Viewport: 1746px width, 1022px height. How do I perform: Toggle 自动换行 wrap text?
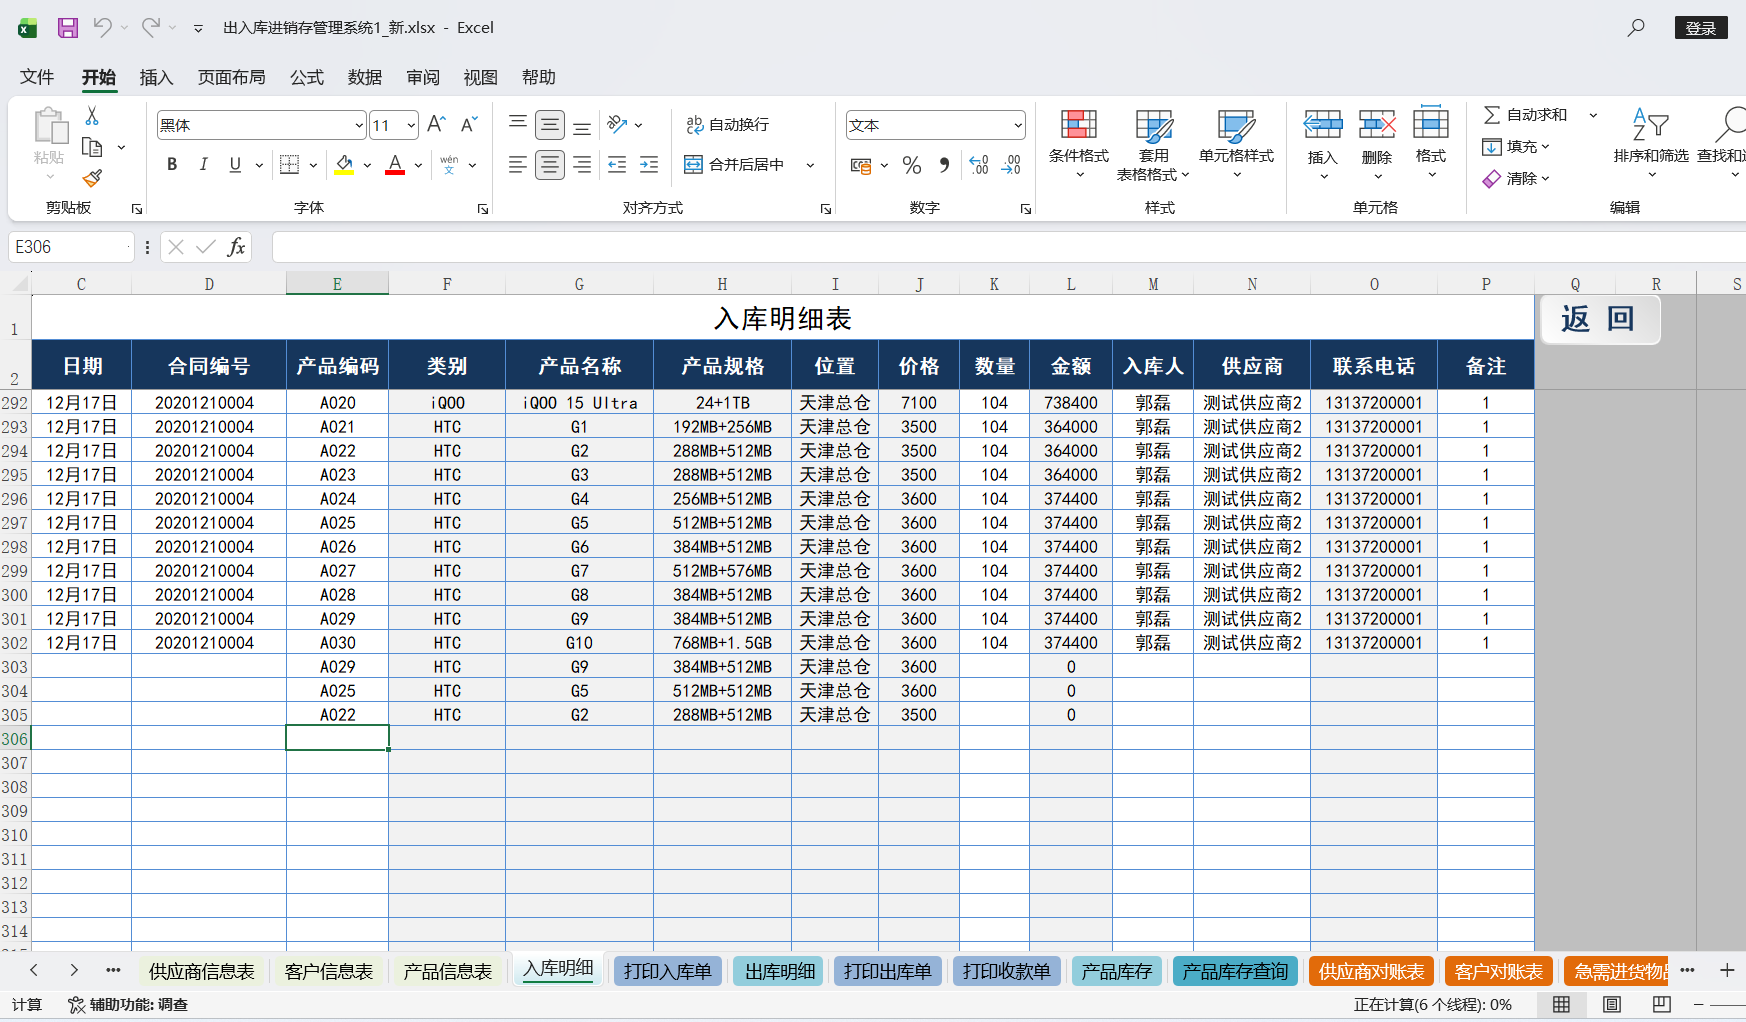pyautogui.click(x=728, y=124)
